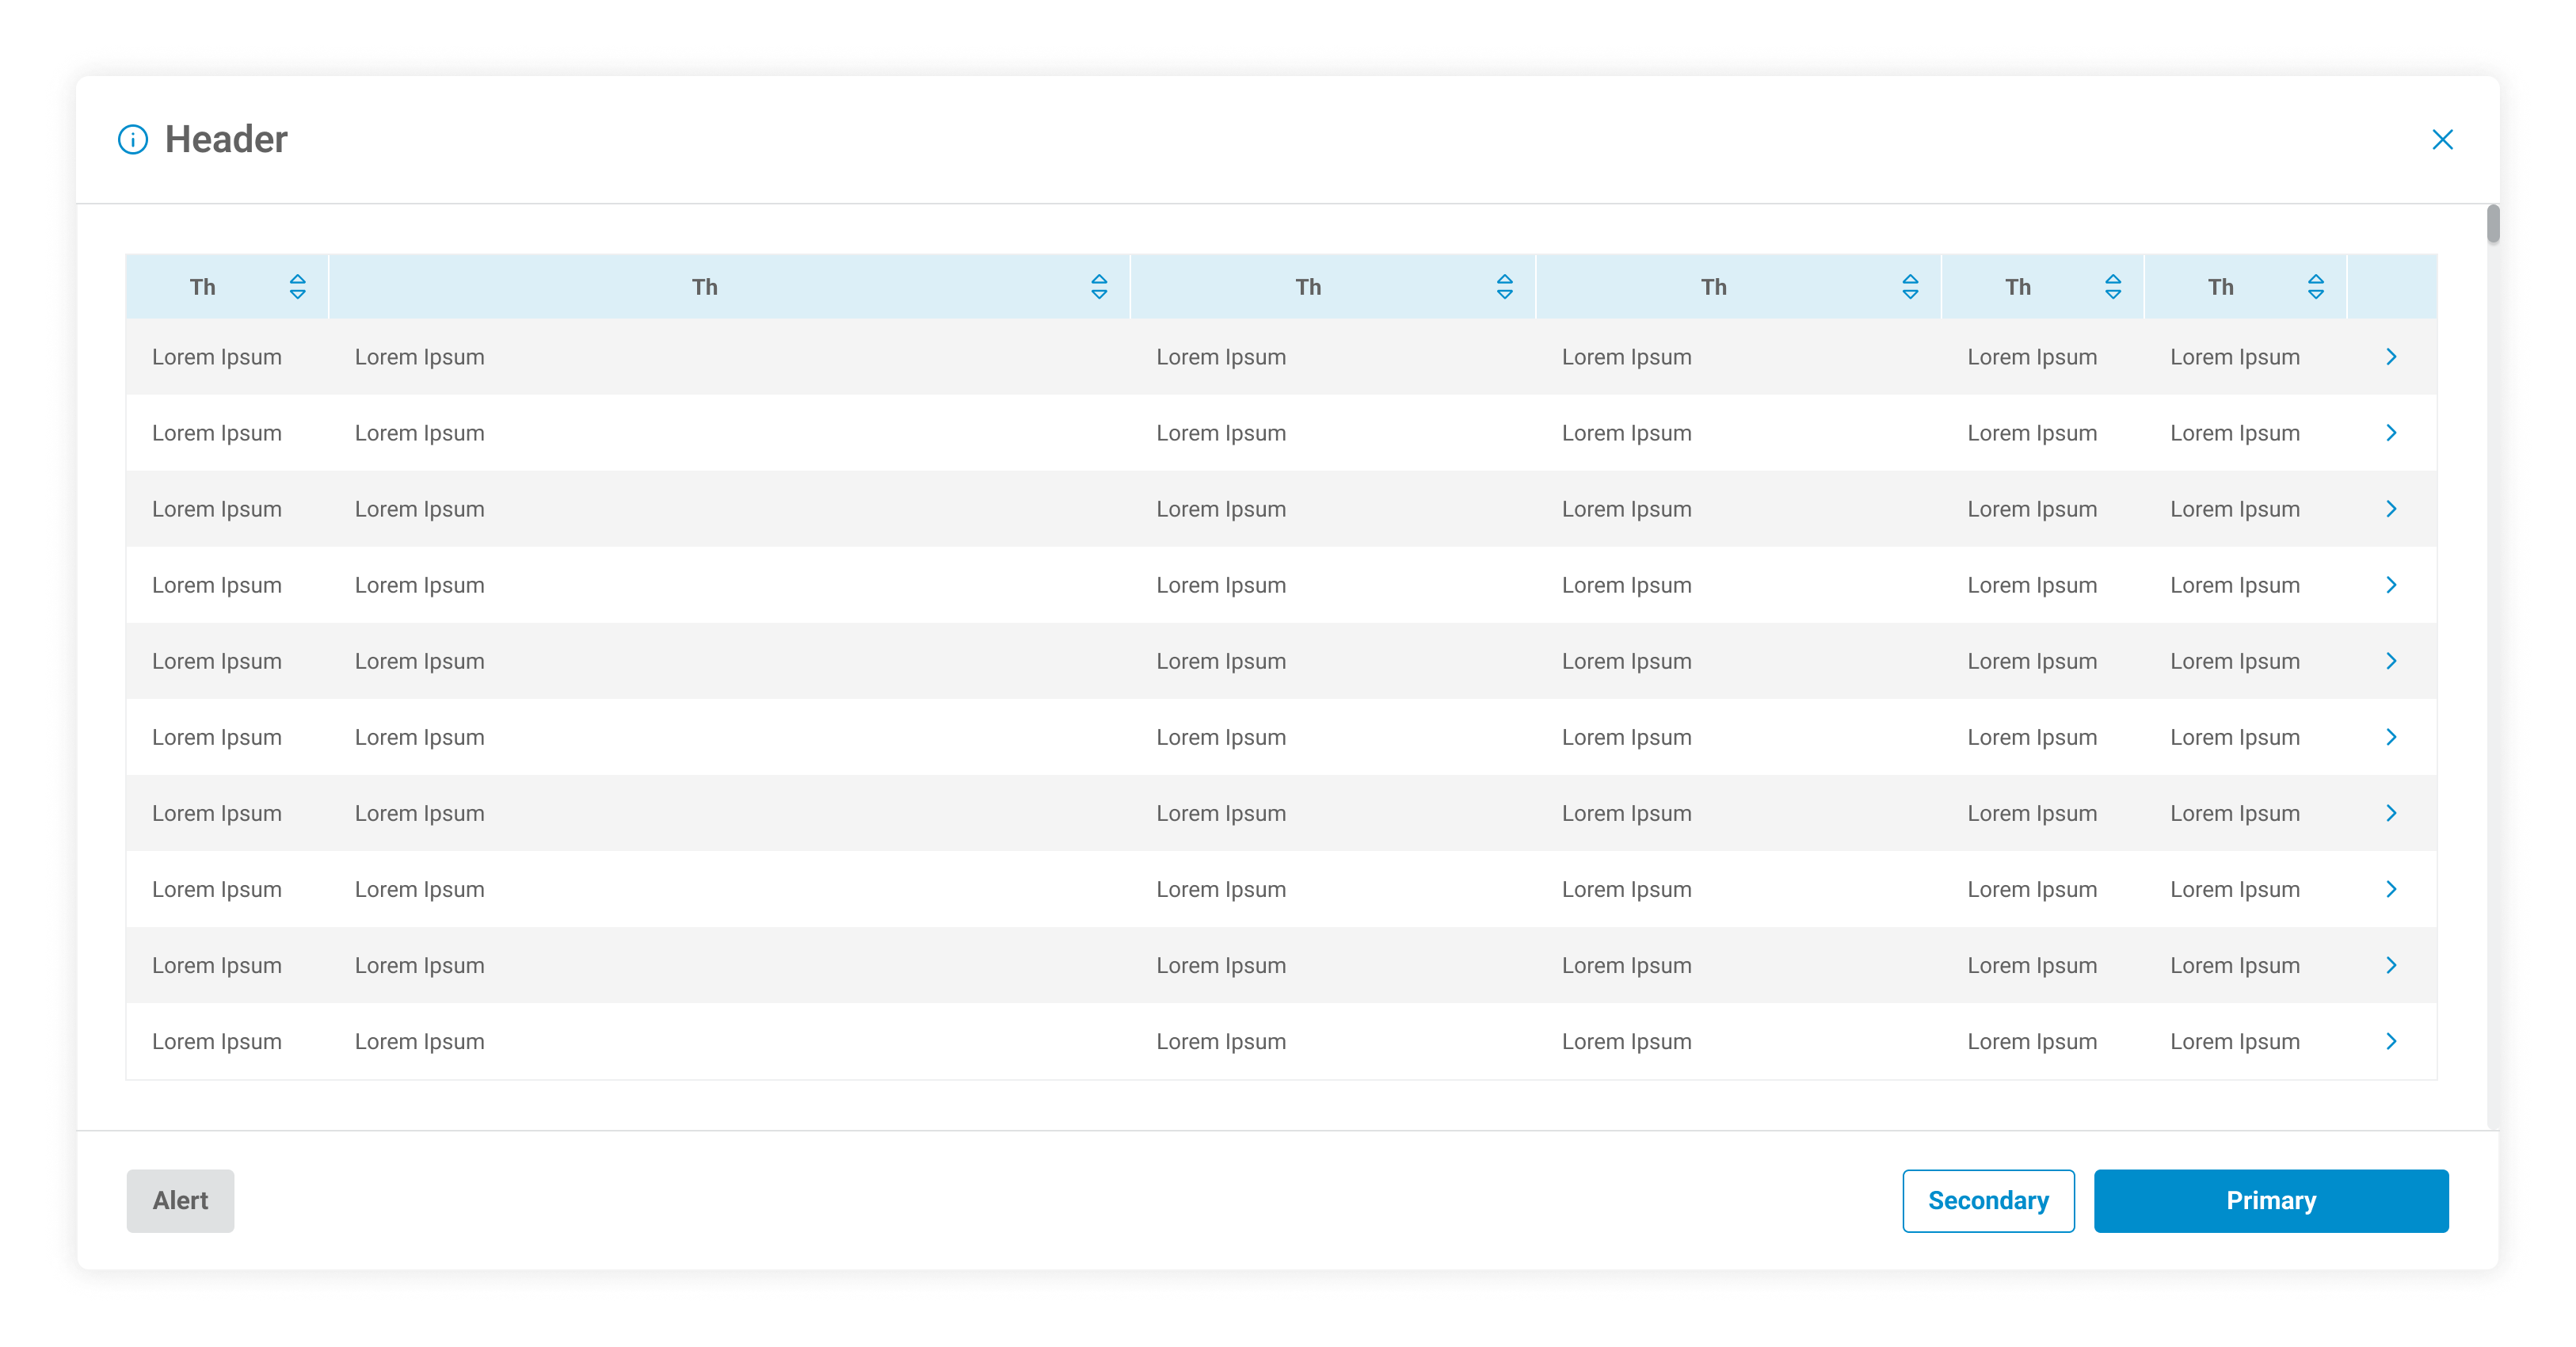Viewport: 2576px width, 1347px height.
Task: Sort the fifth Th column
Action: [2113, 287]
